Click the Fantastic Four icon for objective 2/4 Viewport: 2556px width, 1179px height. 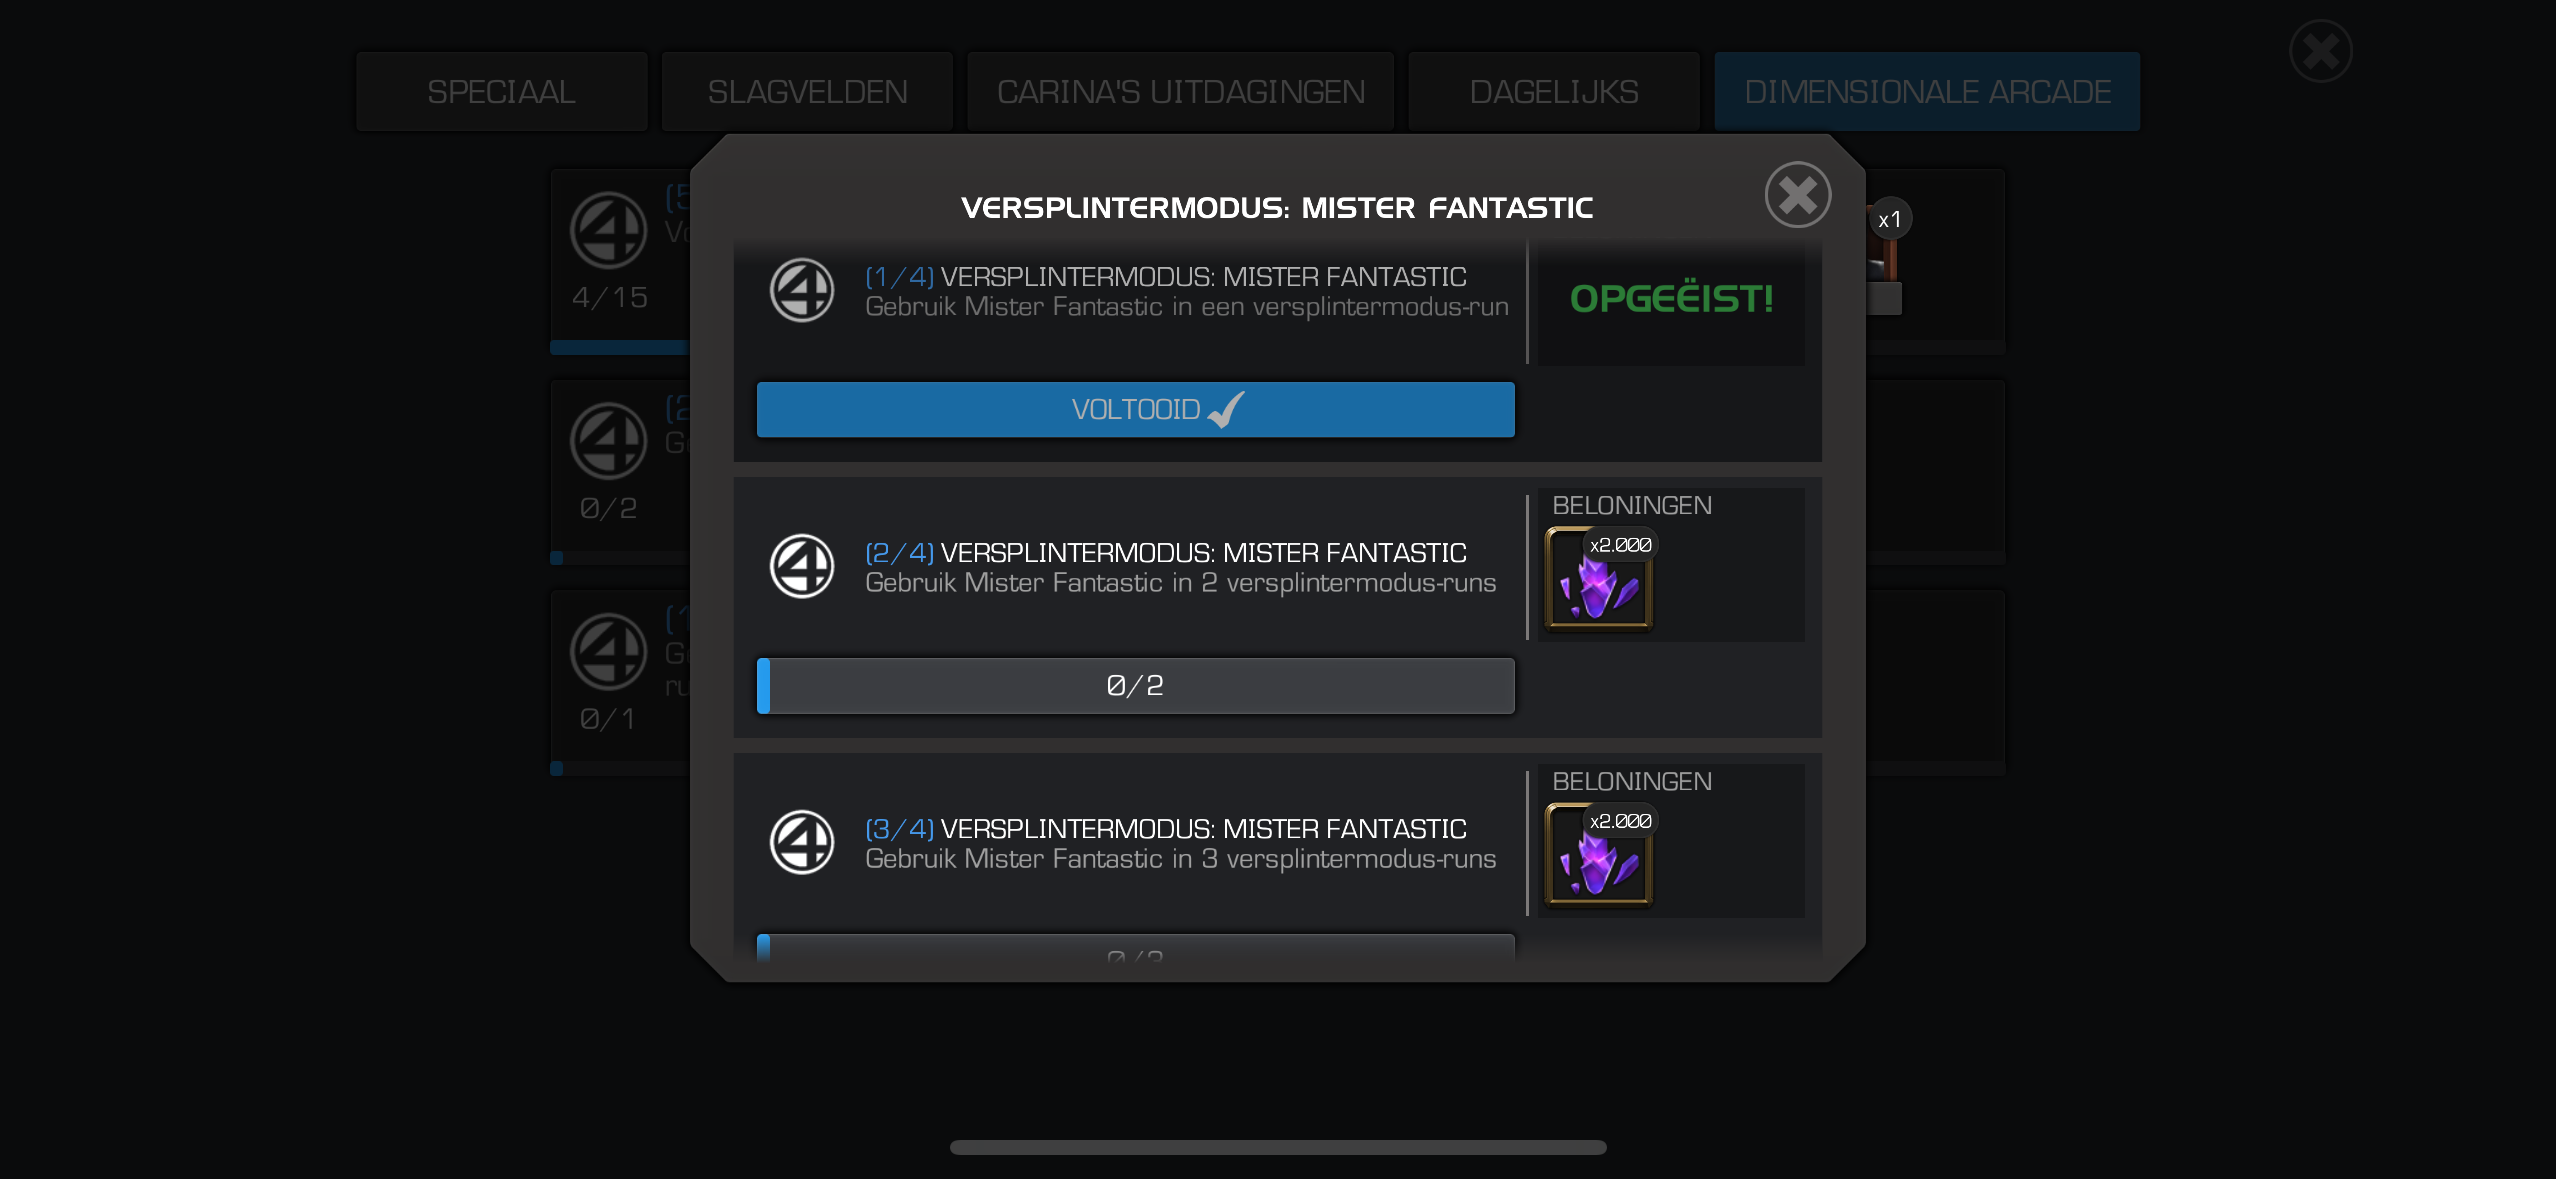(x=802, y=566)
